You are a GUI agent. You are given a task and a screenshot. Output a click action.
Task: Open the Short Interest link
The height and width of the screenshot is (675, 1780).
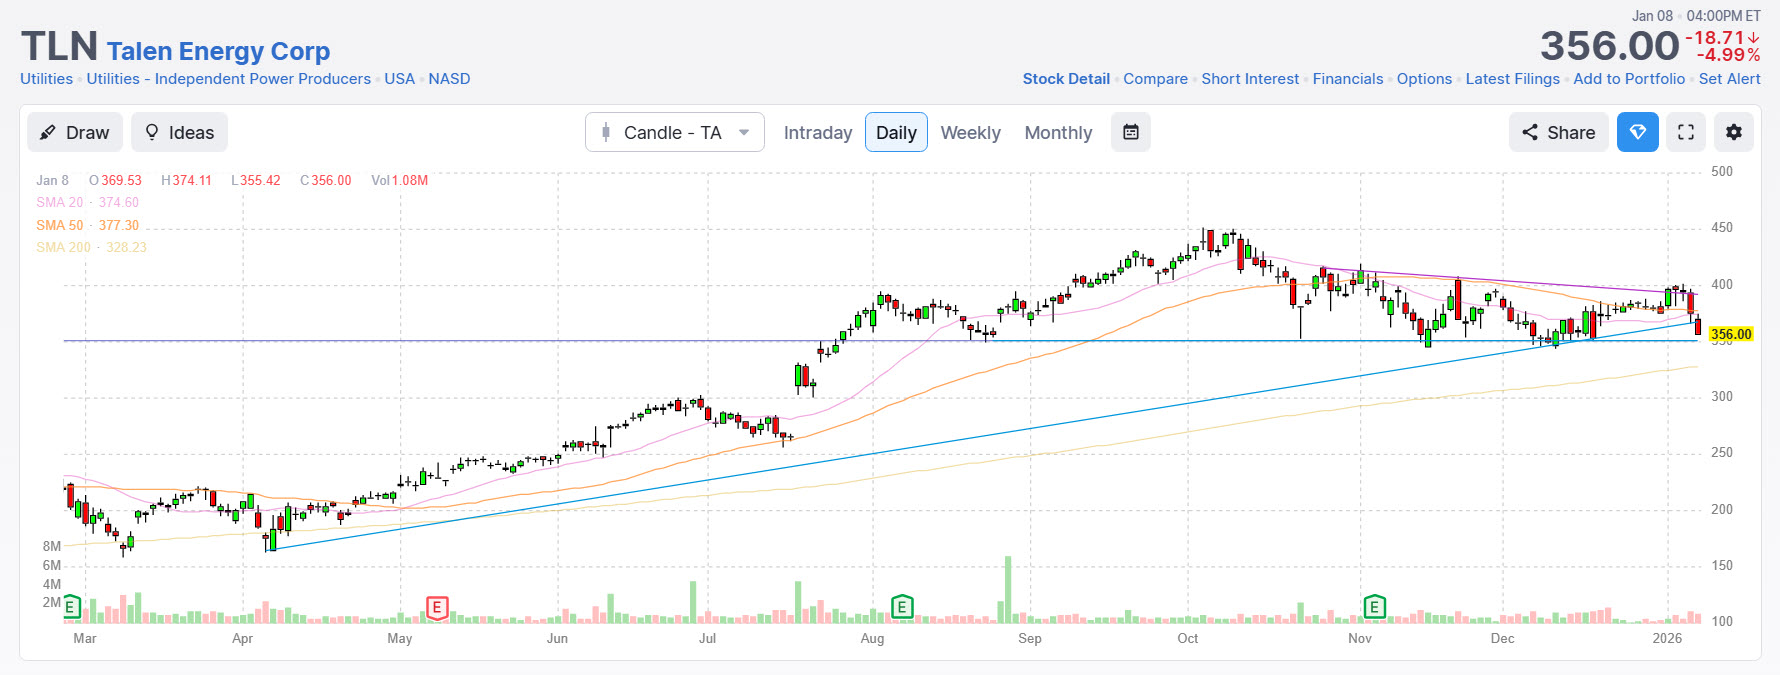tap(1249, 79)
